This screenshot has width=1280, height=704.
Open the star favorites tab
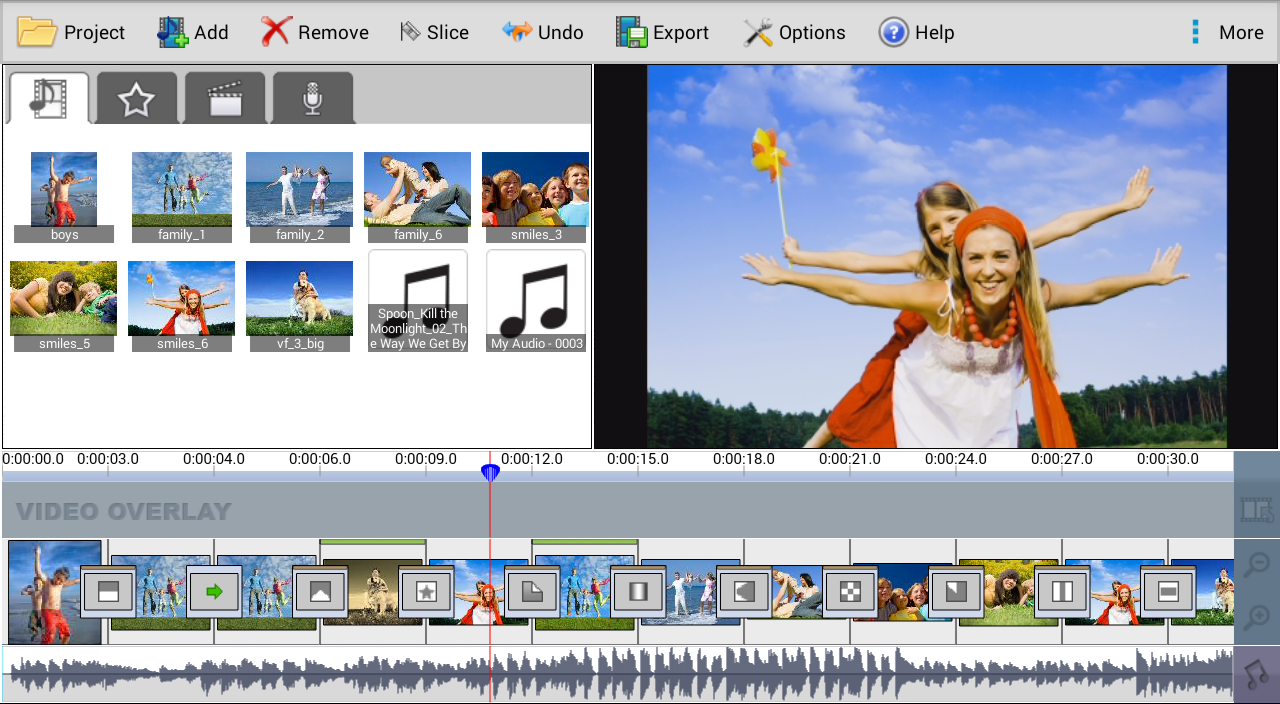136,96
